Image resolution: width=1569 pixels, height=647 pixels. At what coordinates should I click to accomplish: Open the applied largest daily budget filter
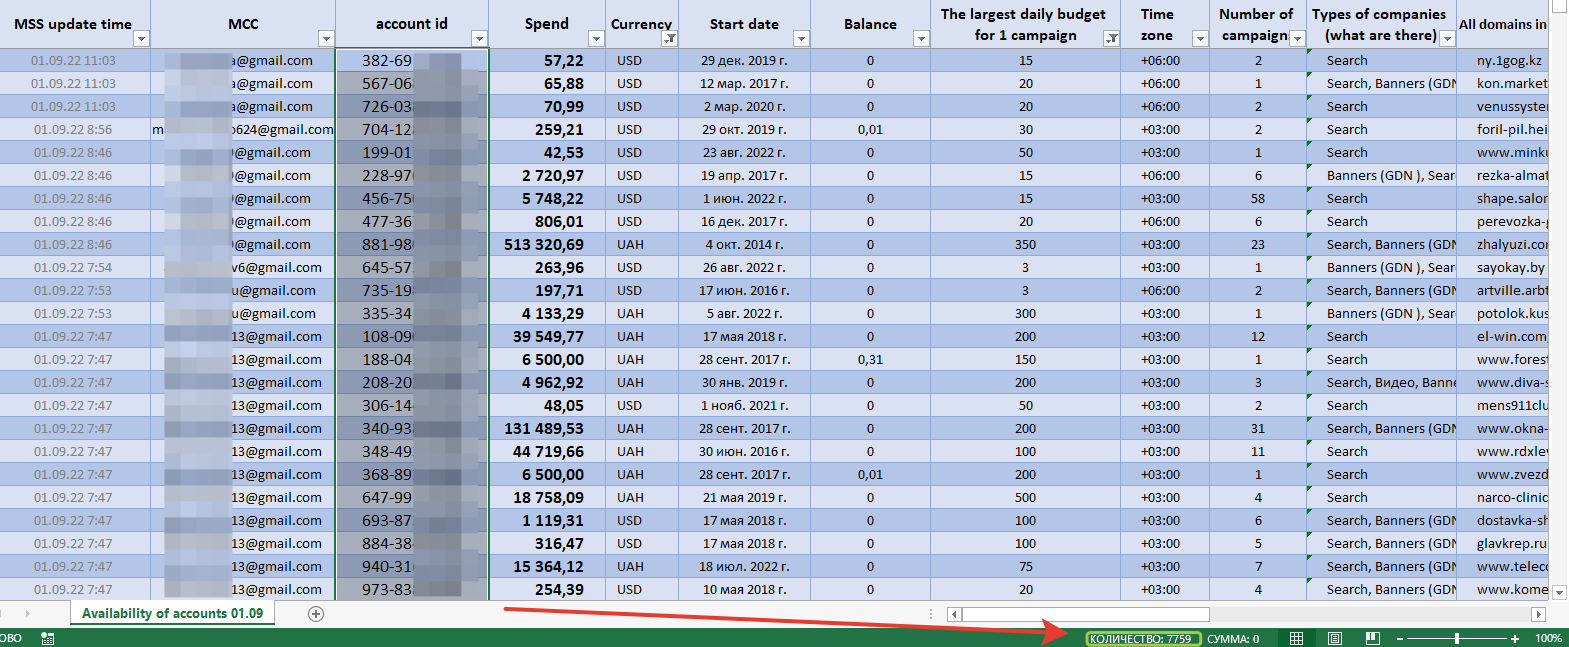point(1111,39)
